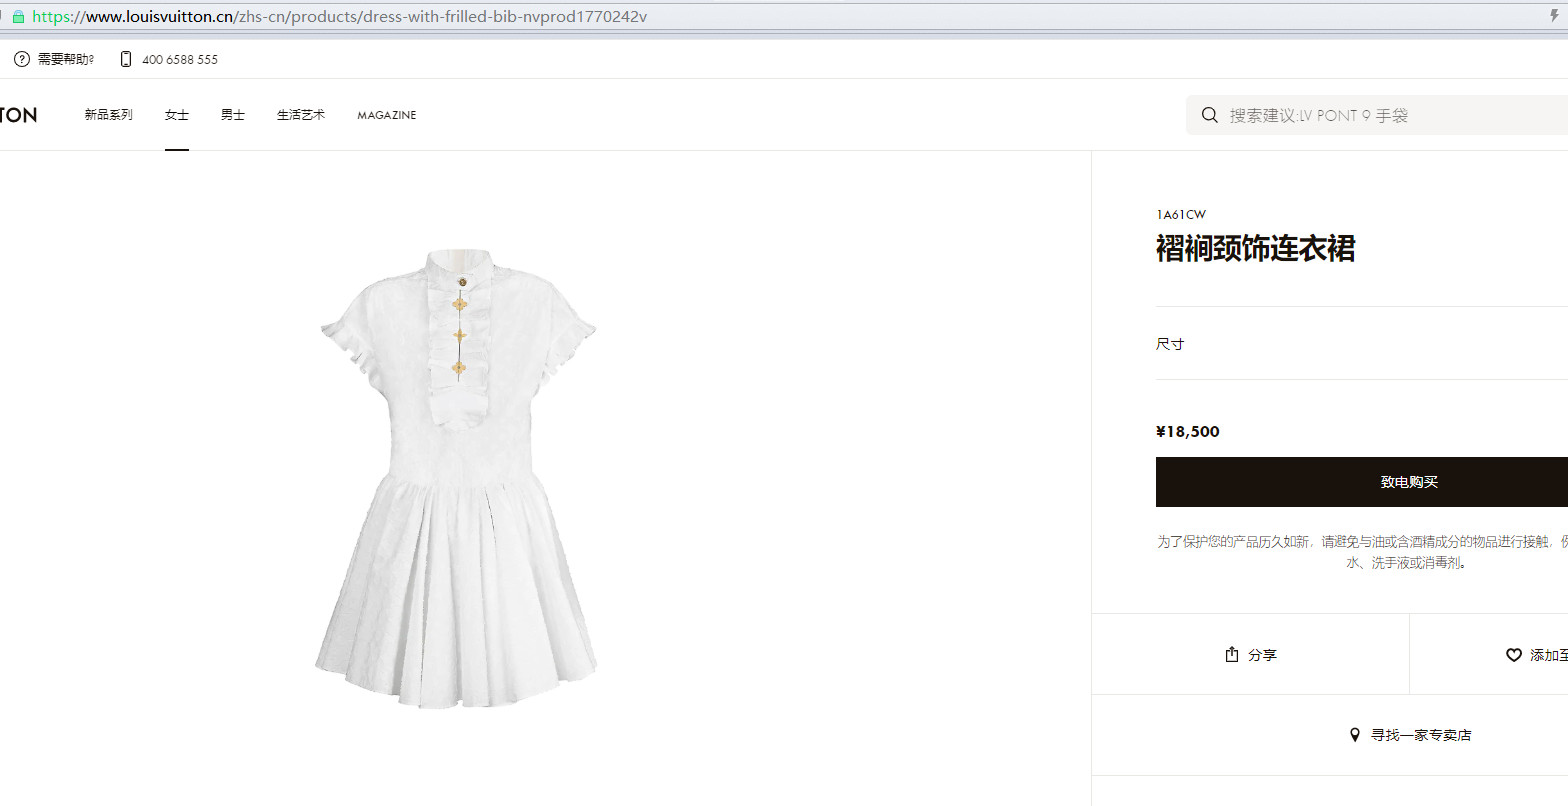Click the 400 6588 555 phone number
1568x806 pixels.
coord(180,59)
